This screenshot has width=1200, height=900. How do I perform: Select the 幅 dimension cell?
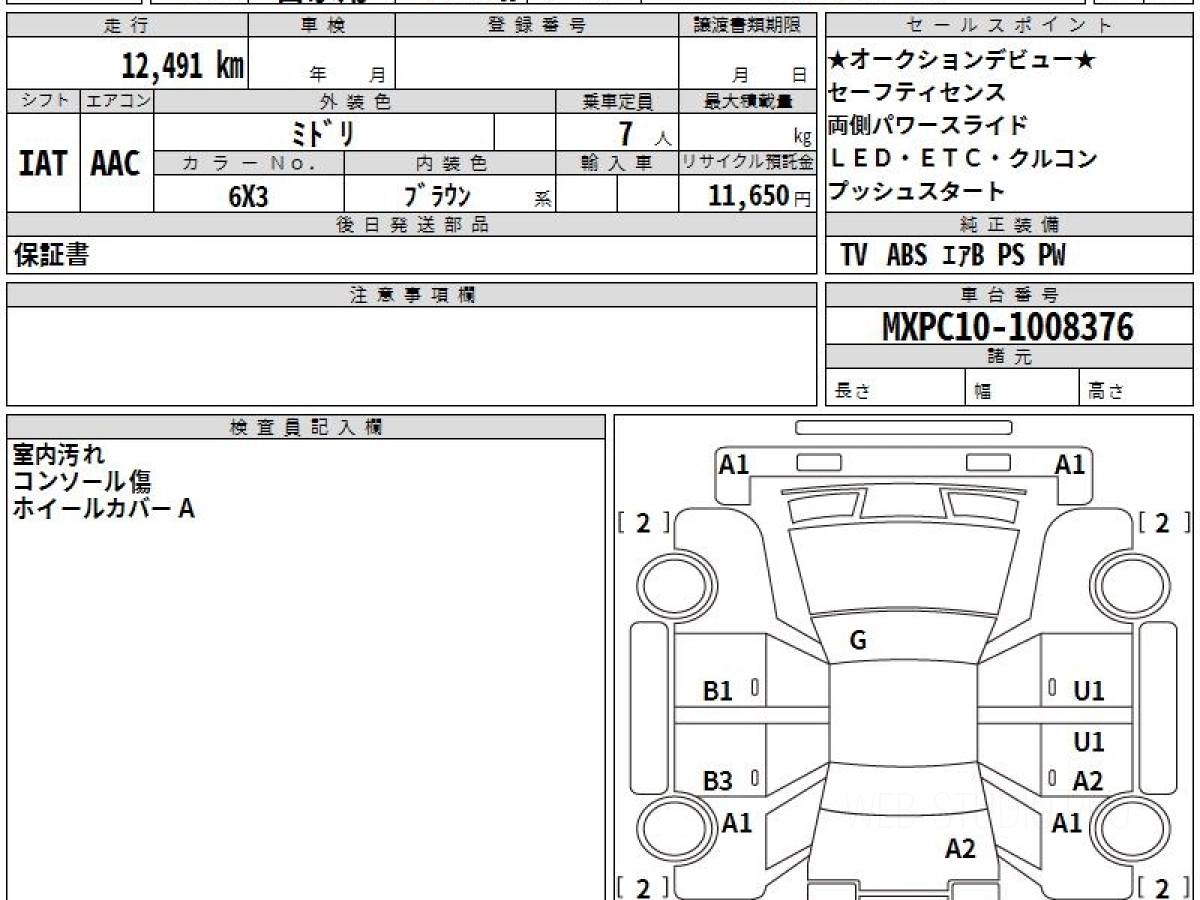1023,389
